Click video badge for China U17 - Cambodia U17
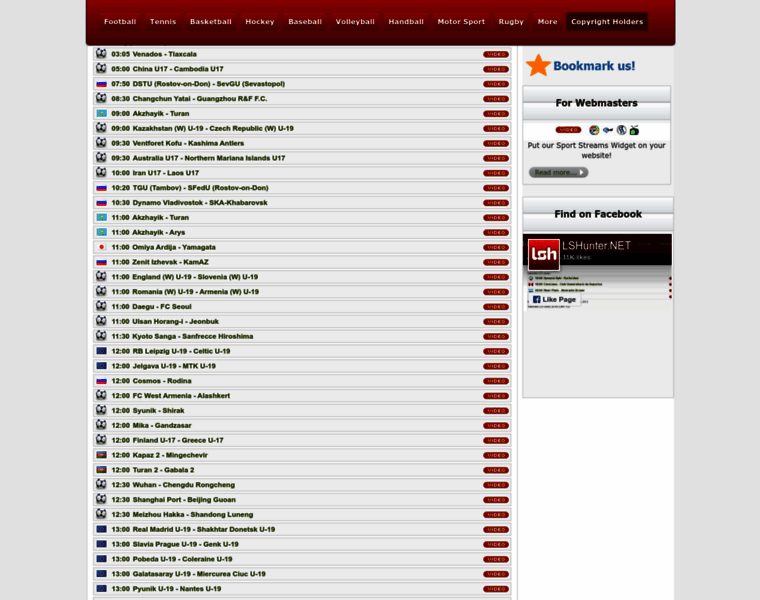The height and width of the screenshot is (600, 760). click(x=496, y=69)
